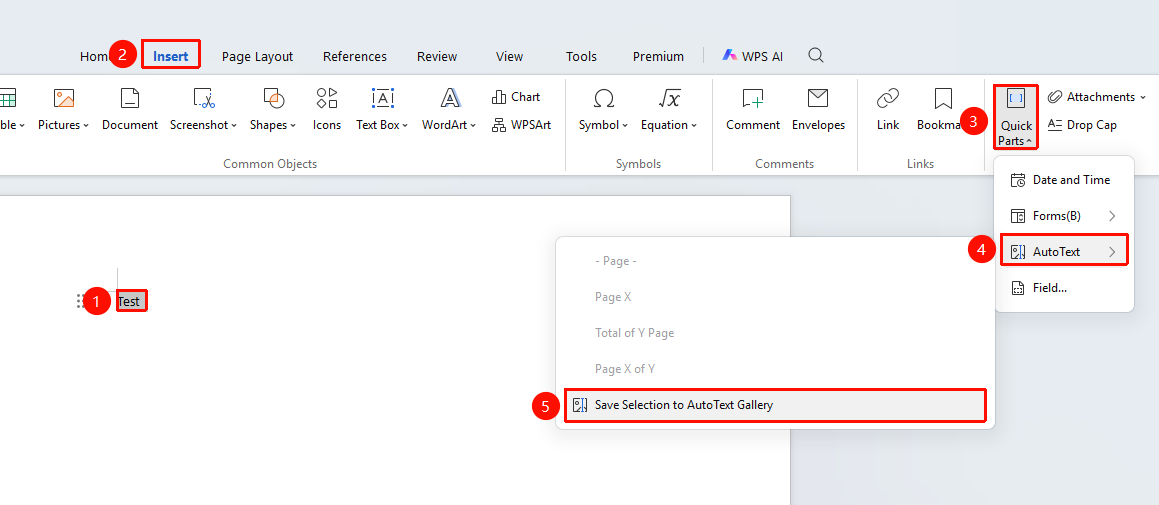Select Field... in Quick Parts menu
Image resolution: width=1159 pixels, height=505 pixels.
click(1064, 288)
